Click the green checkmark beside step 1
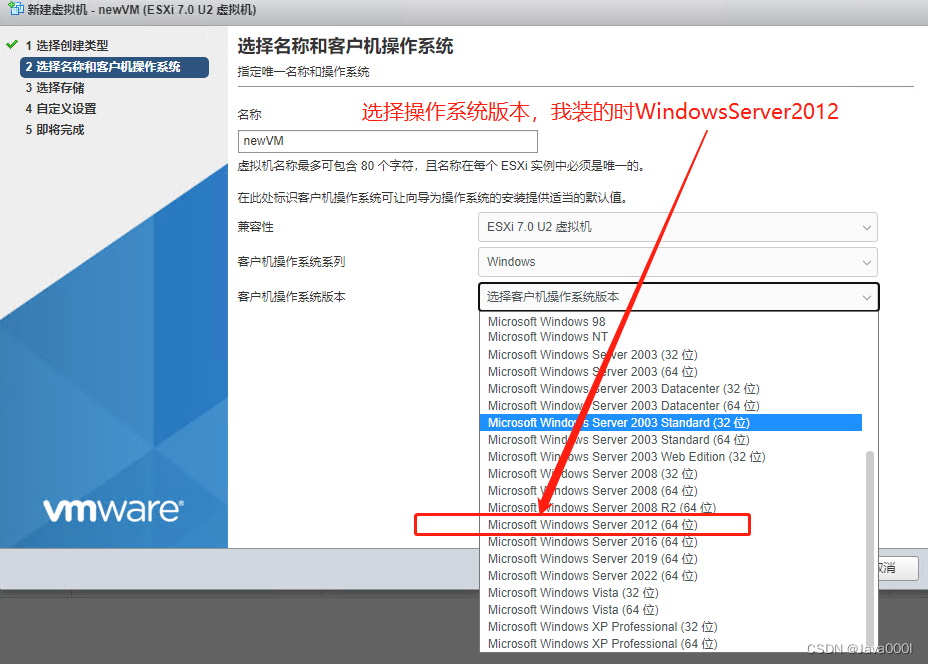Image resolution: width=928 pixels, height=664 pixels. (11, 44)
